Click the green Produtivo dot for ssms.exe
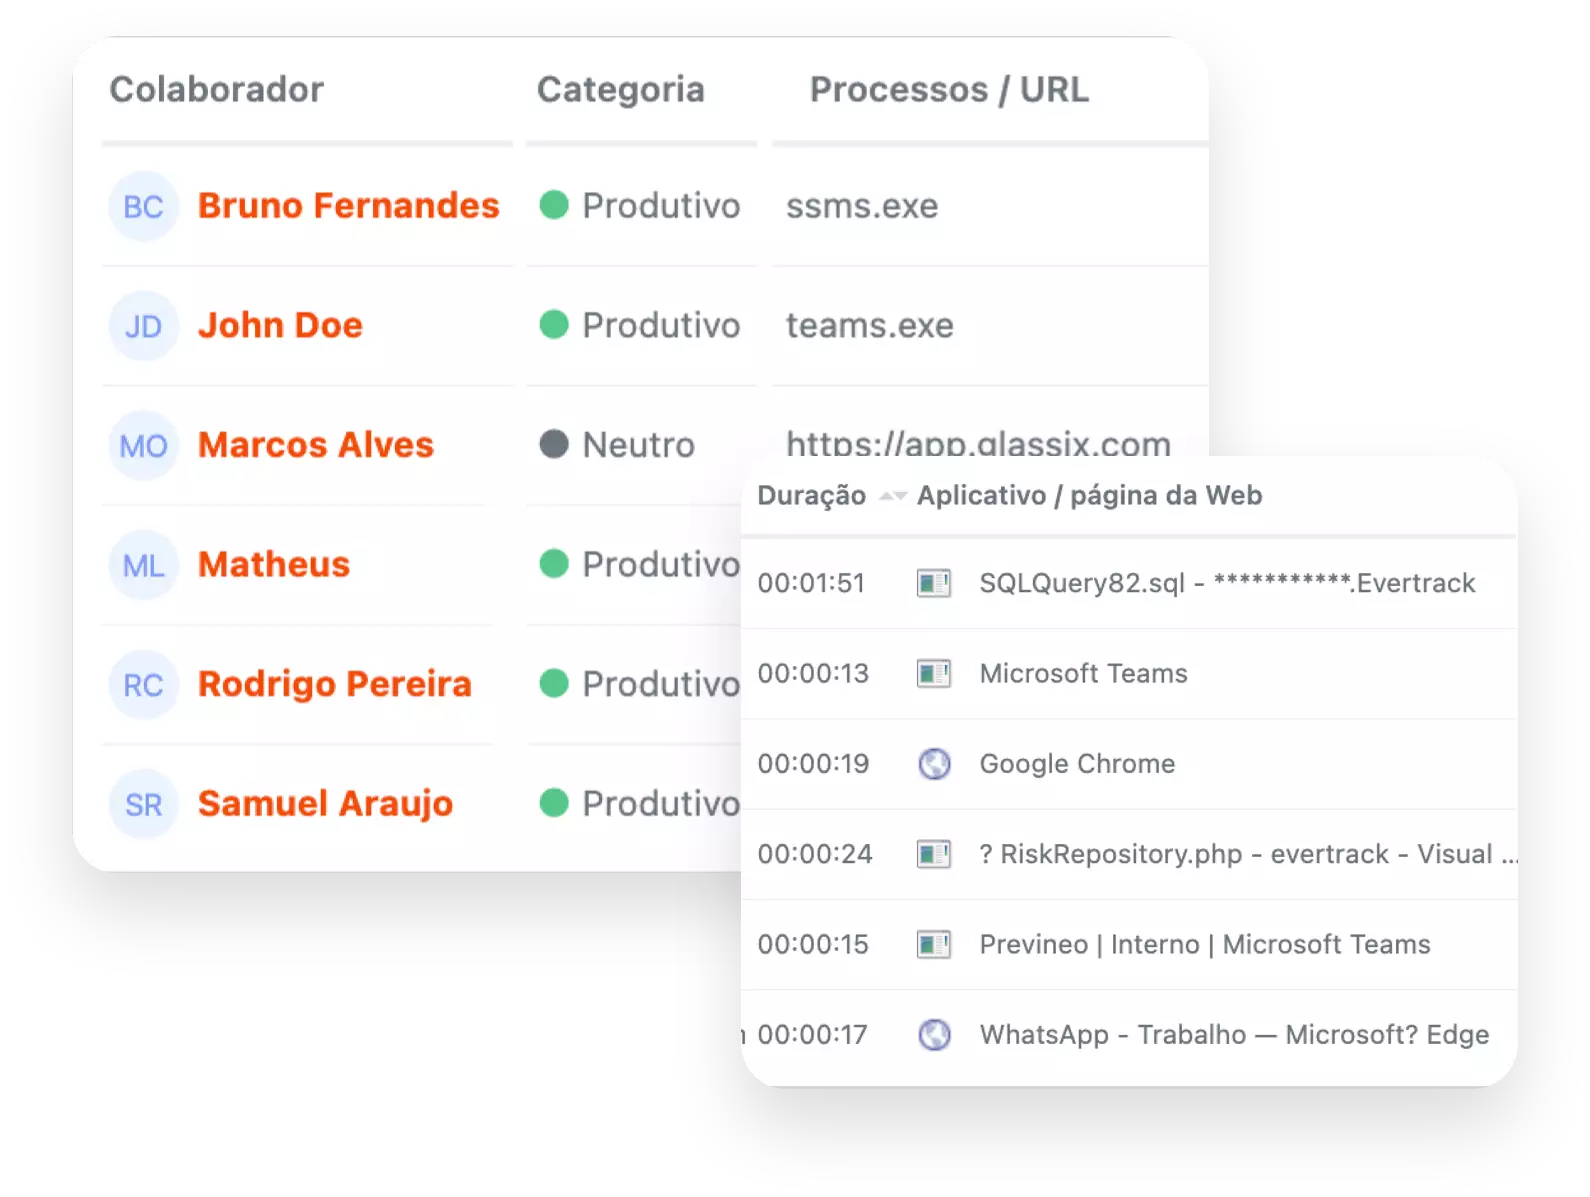1590x1197 pixels. pos(554,205)
